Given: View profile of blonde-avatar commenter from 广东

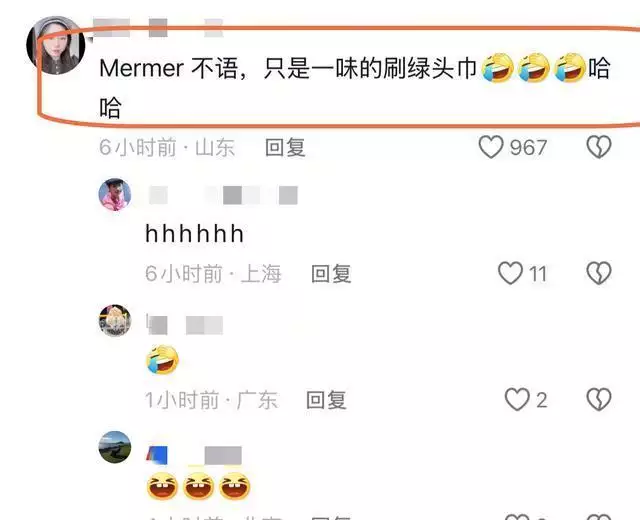Looking at the screenshot, I should (115, 320).
